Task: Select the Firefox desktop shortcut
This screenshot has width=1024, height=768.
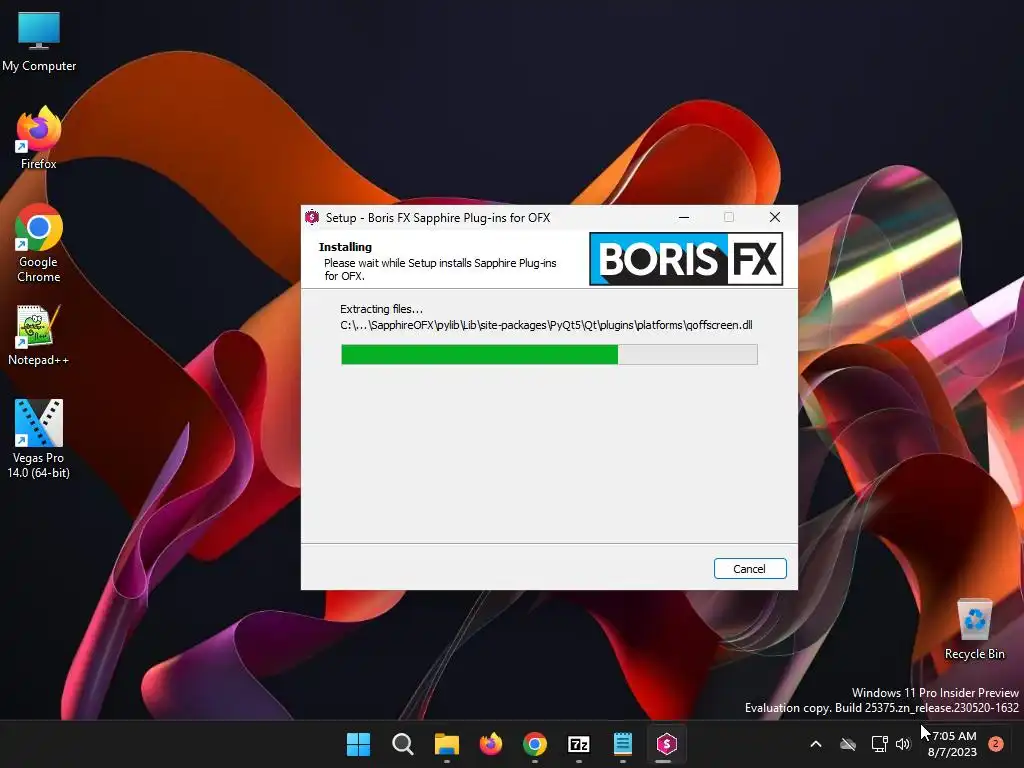Action: click(x=39, y=138)
